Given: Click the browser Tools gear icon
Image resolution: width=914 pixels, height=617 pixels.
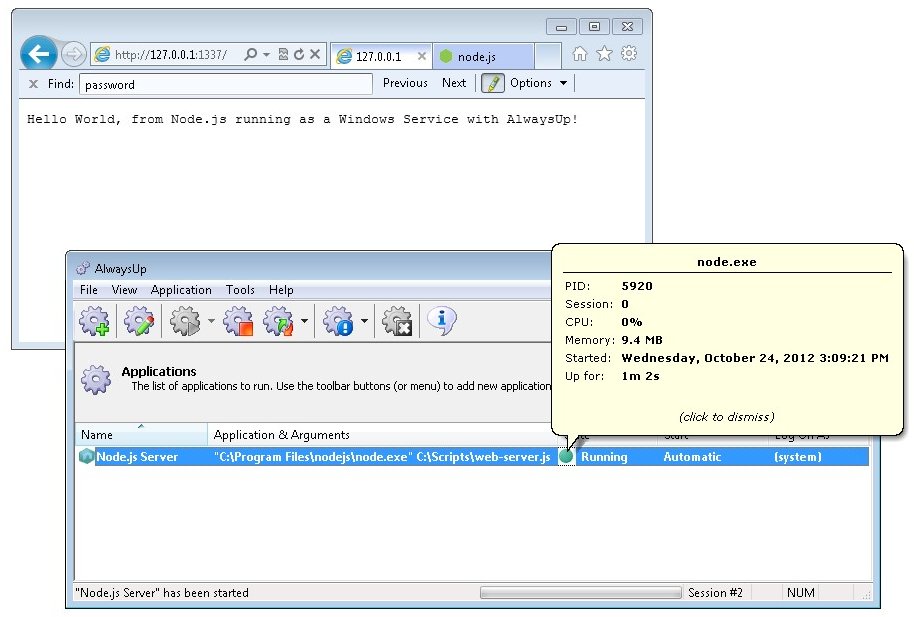Looking at the screenshot, I should 629,54.
